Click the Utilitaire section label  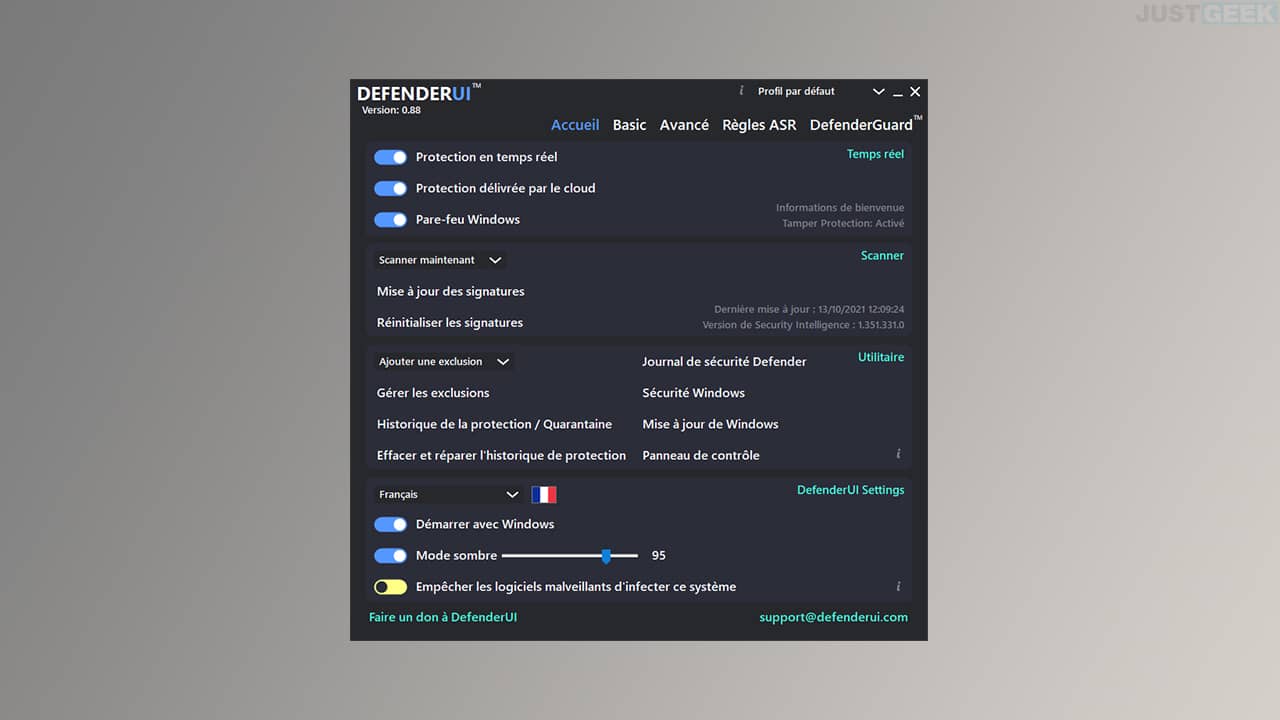point(881,357)
